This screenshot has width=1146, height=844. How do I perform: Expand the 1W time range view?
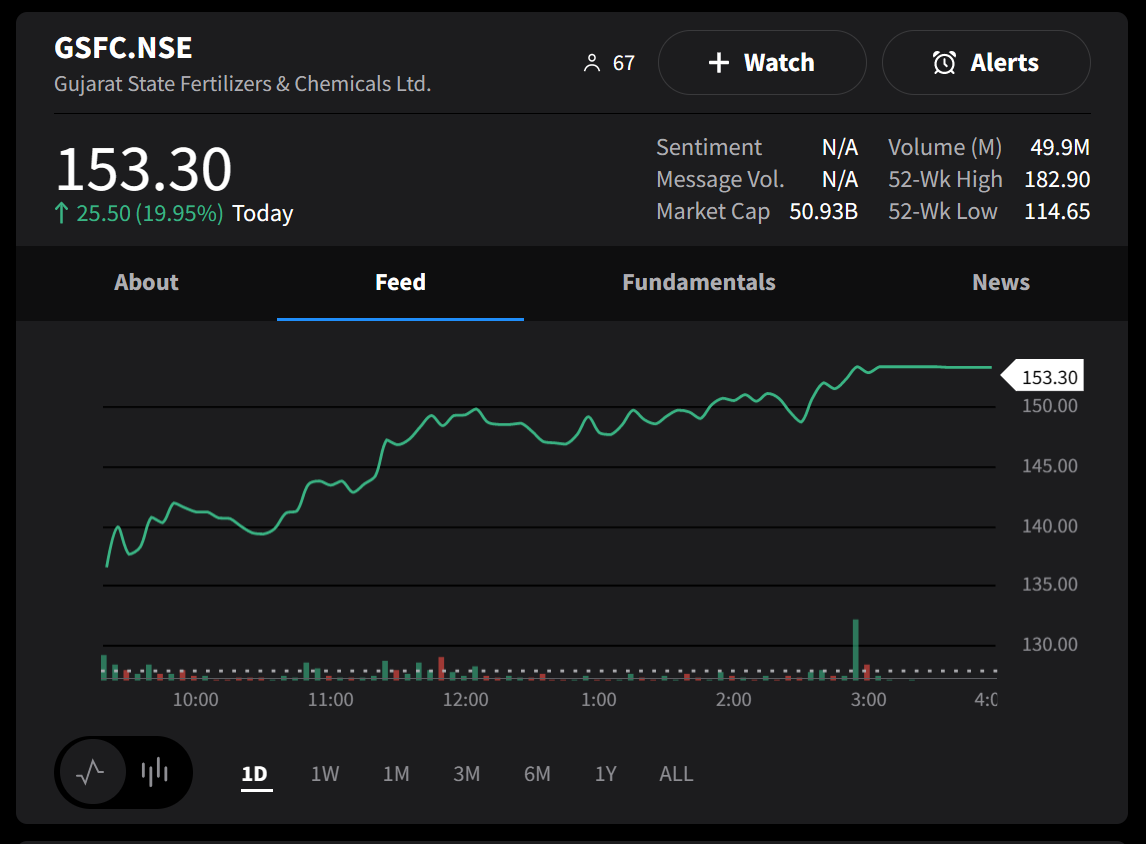(x=324, y=773)
